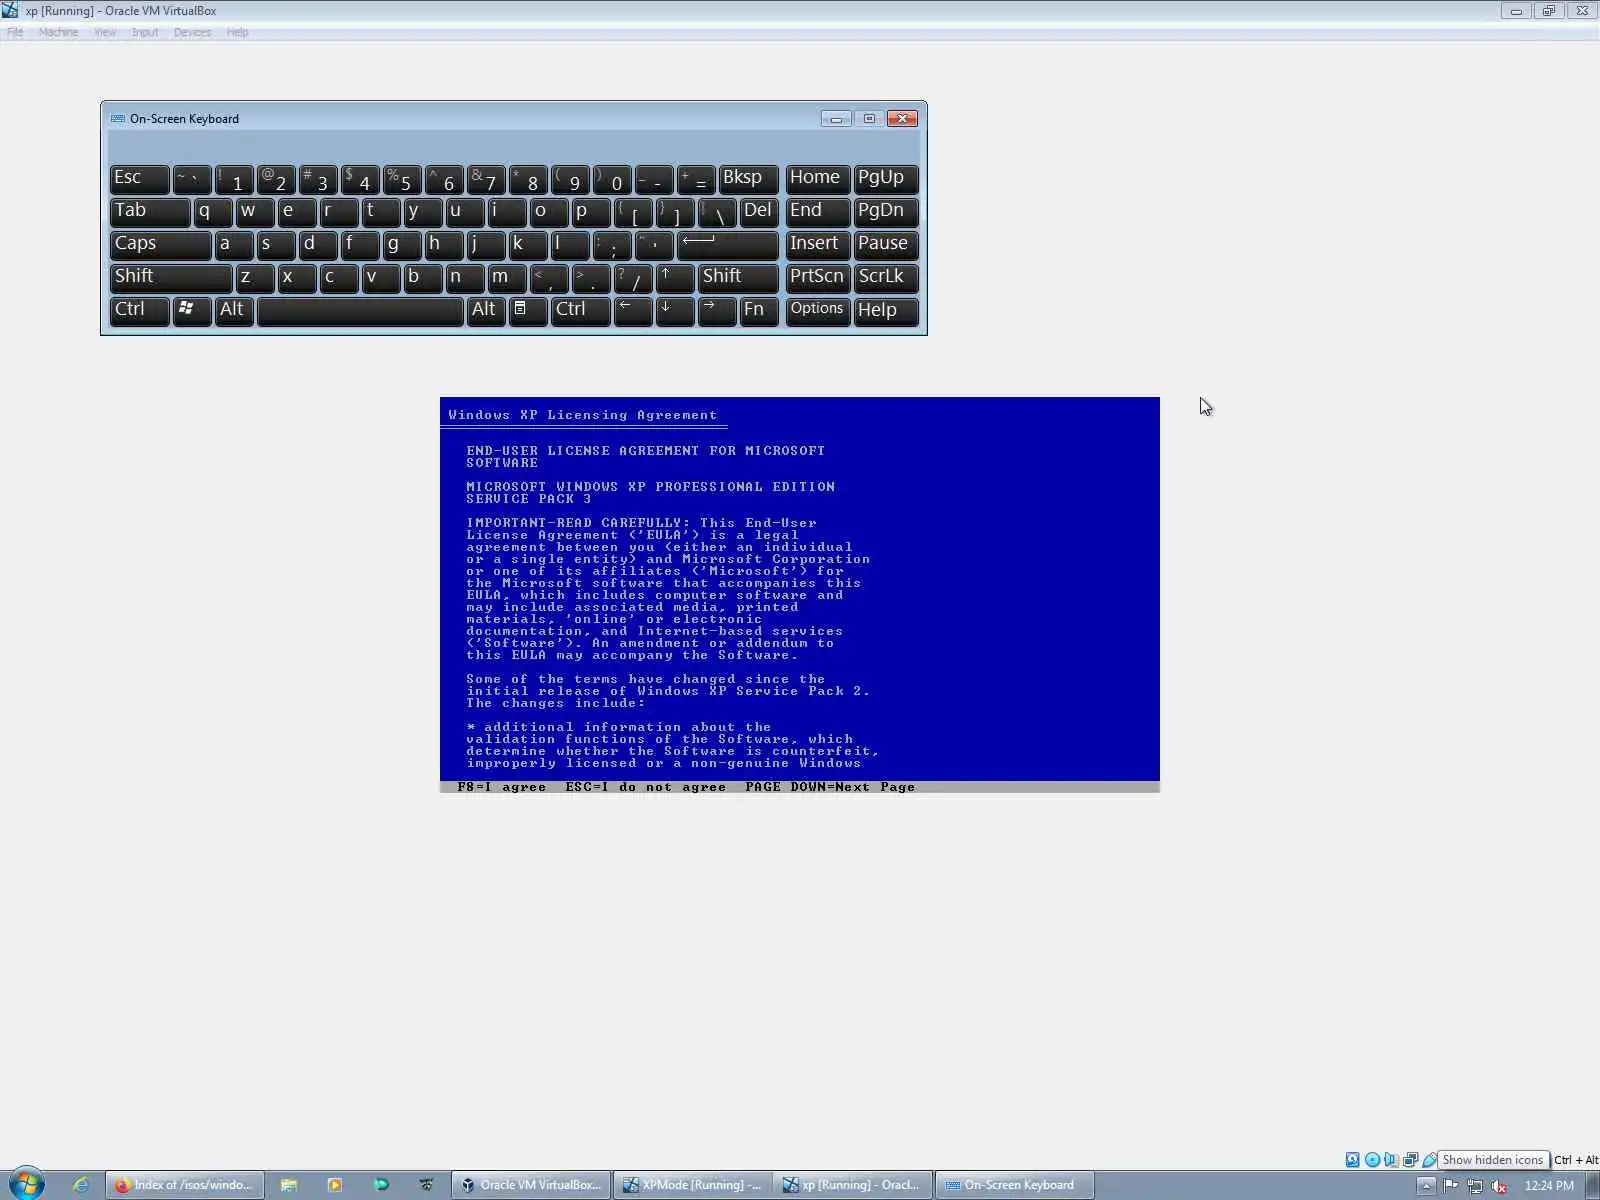This screenshot has width=1600, height=1200.
Task: Switch to On-Screen Keyboard taskbar button
Action: (1014, 1185)
